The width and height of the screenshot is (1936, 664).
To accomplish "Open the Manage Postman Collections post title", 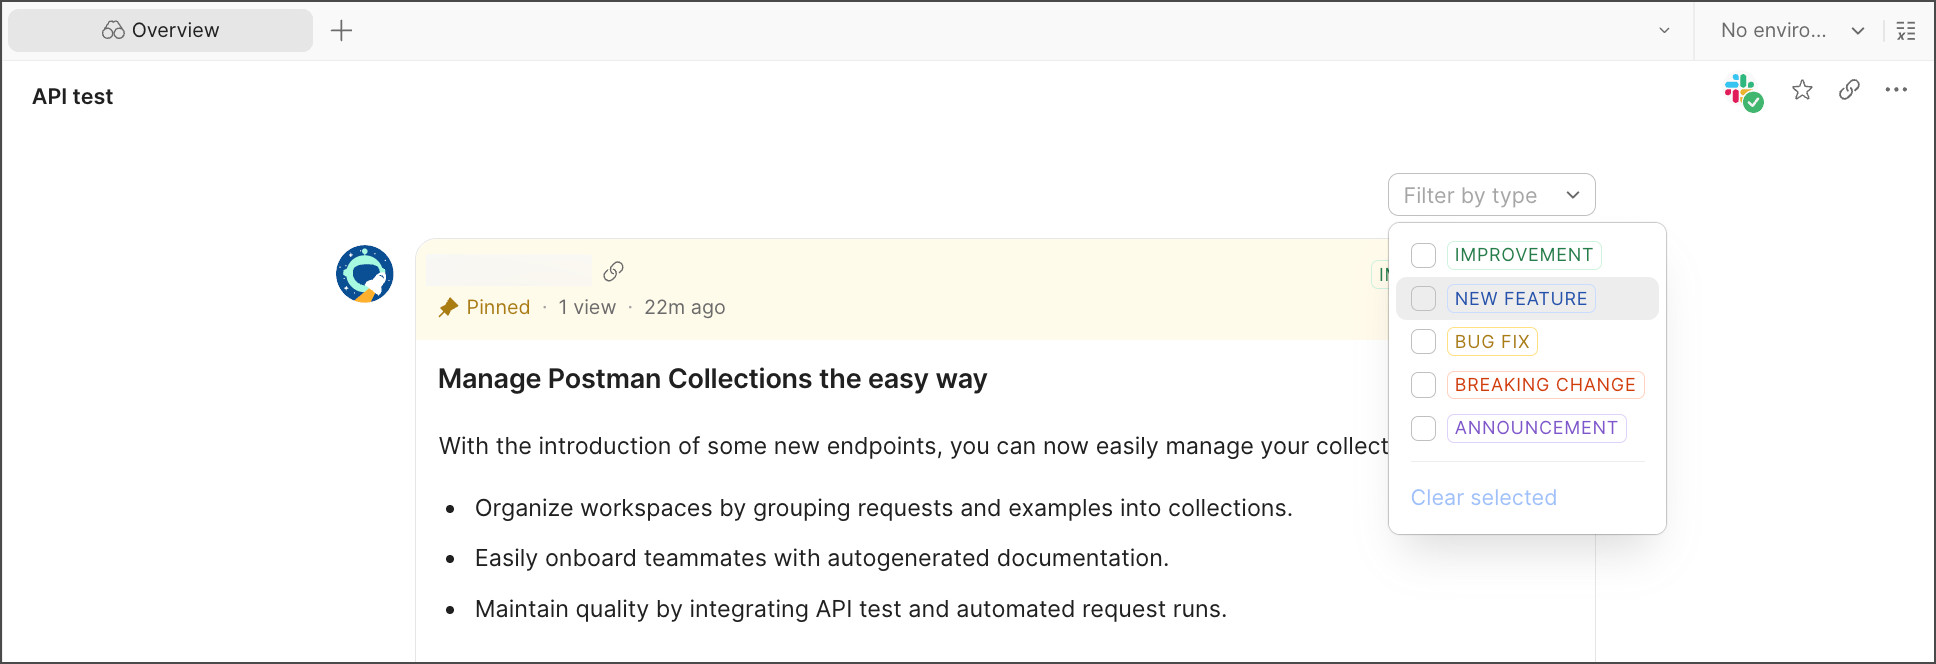I will (712, 379).
